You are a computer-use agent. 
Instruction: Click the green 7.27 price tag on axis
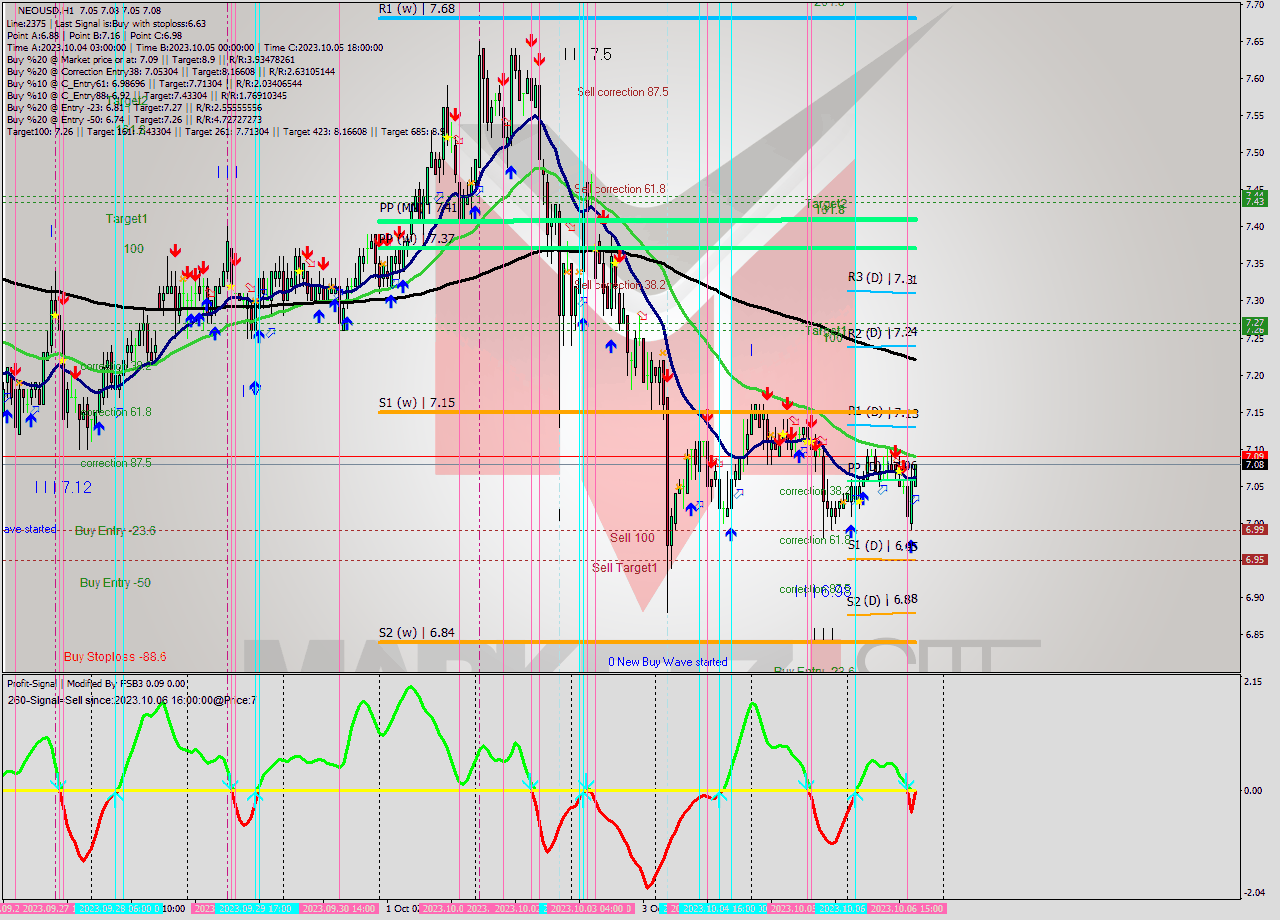[x=1254, y=322]
